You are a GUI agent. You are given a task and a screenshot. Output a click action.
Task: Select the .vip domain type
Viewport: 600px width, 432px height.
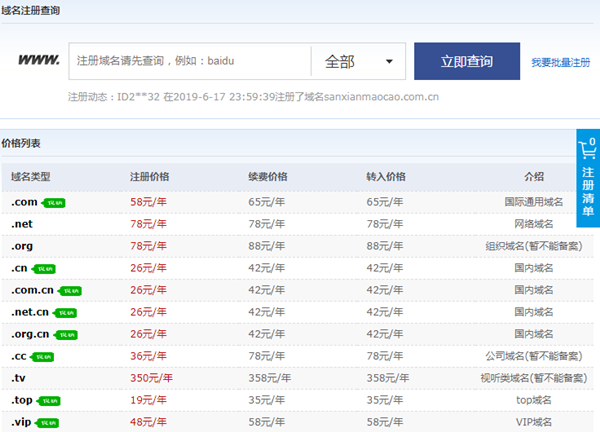coord(21,422)
